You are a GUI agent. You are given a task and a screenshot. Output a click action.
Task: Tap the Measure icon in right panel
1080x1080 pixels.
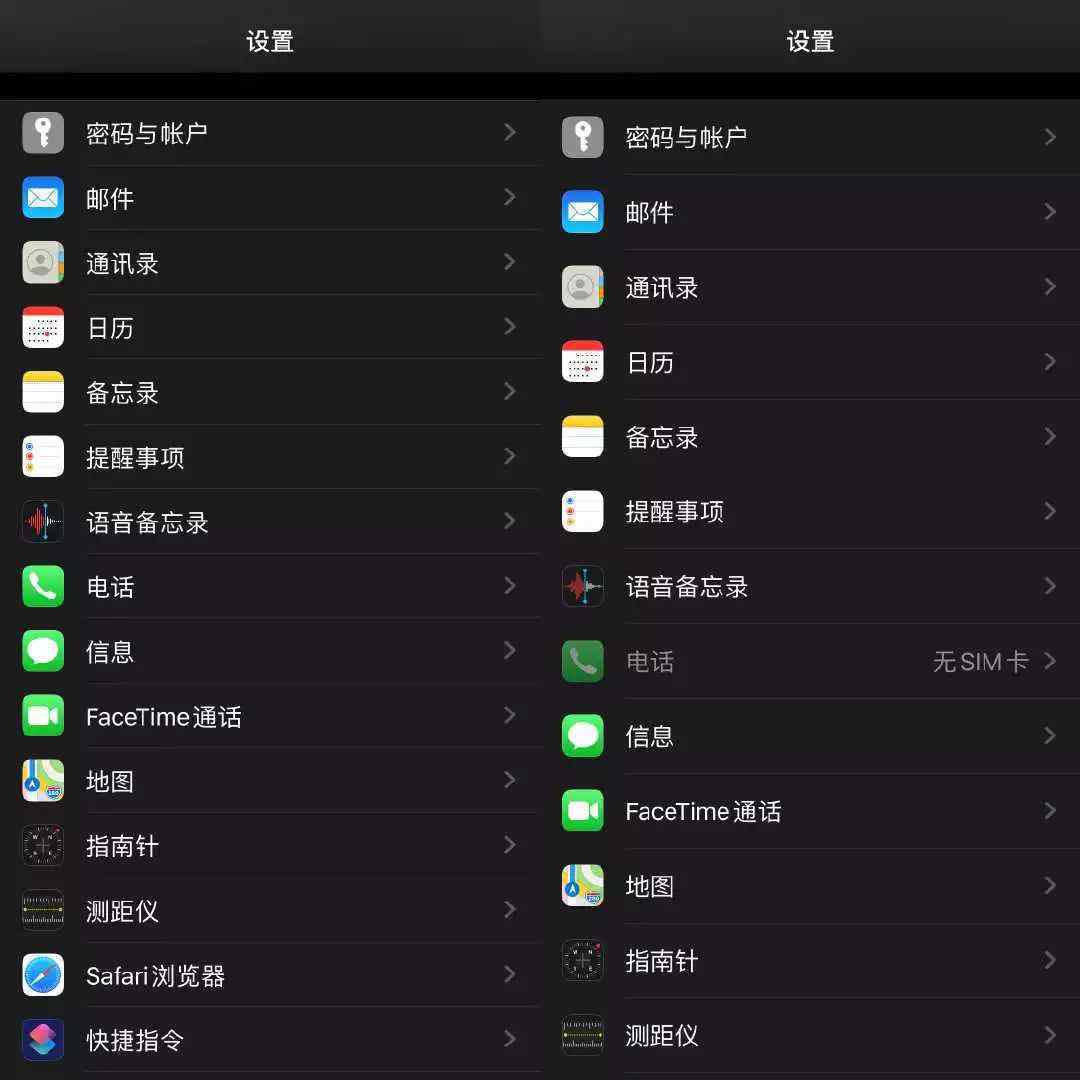[583, 1035]
